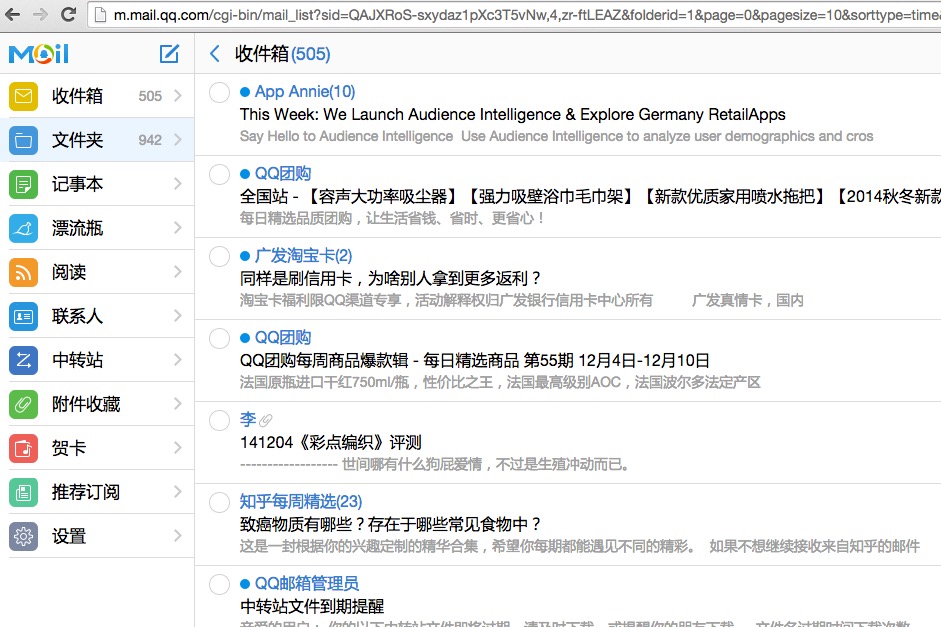941x627 pixels.
Task: Tick the 广发淘宝卡(2) mail checkbox
Action: (219, 256)
